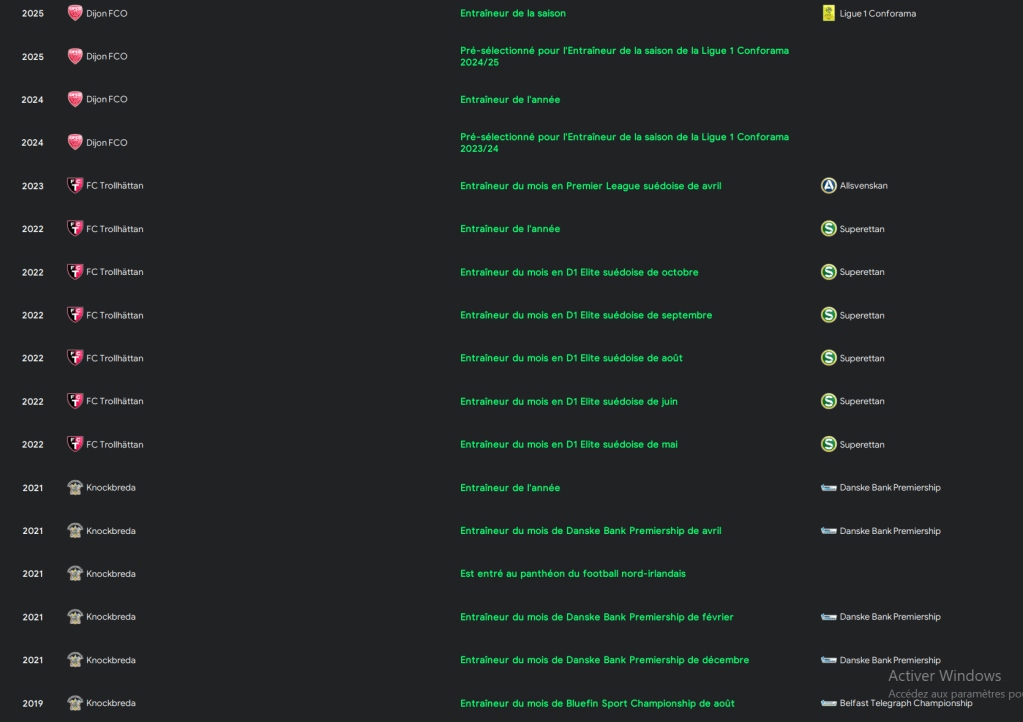Open the 2025 Entraîneur de la saison award
This screenshot has height=722, width=1023.
(x=512, y=13)
